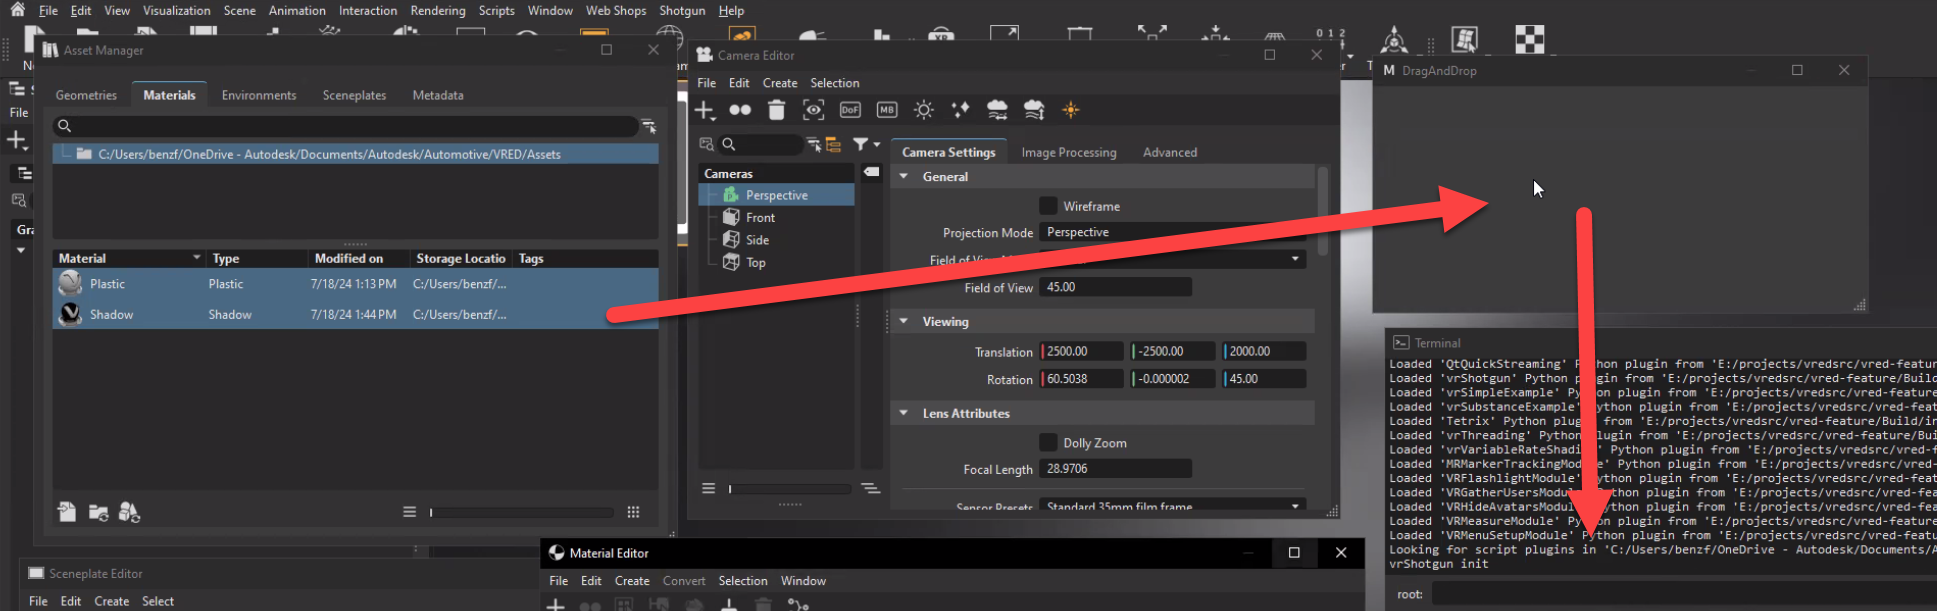Open the Create menu in Camera Editor
This screenshot has height=611, width=1937.
tap(780, 83)
